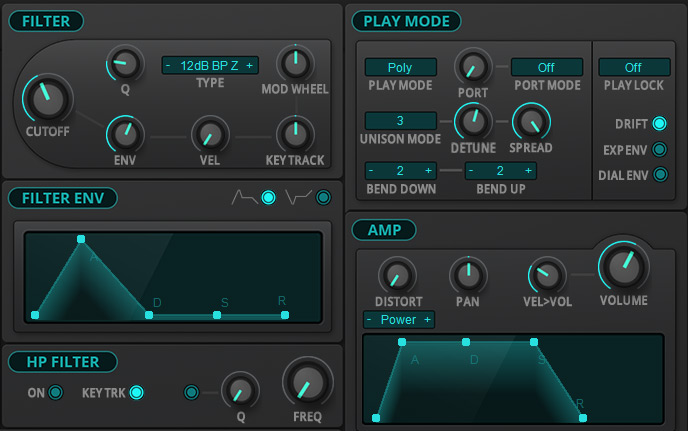Click the amp DISTORT knob

click(395, 274)
